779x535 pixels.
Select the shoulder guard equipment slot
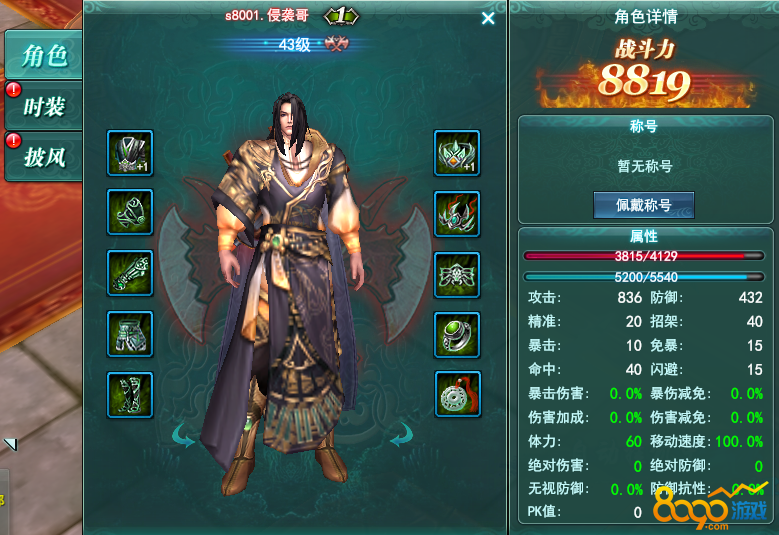click(130, 212)
